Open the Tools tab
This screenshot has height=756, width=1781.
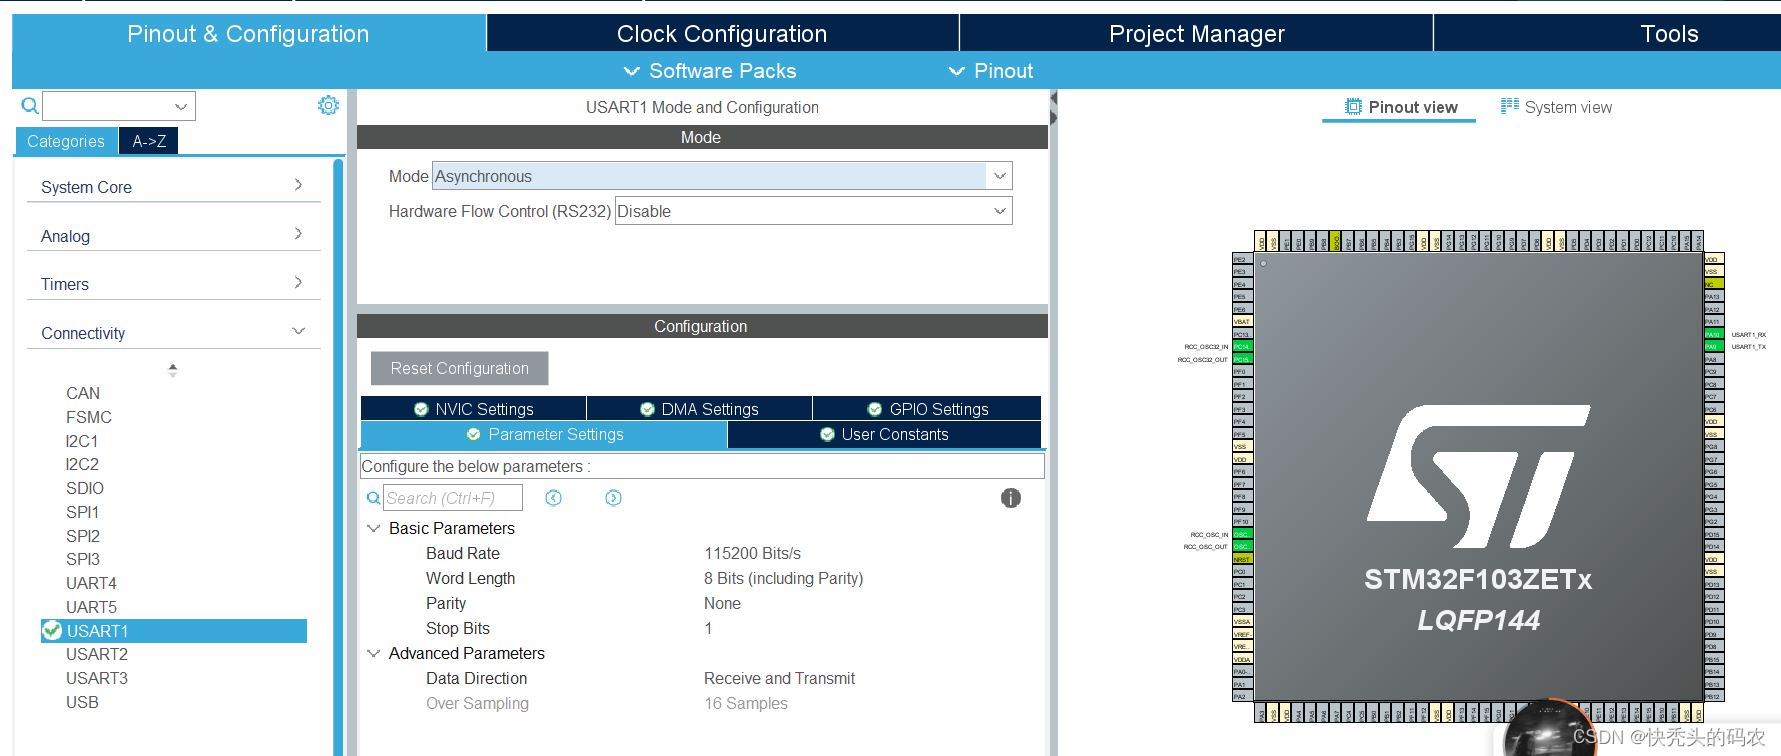coord(1669,33)
